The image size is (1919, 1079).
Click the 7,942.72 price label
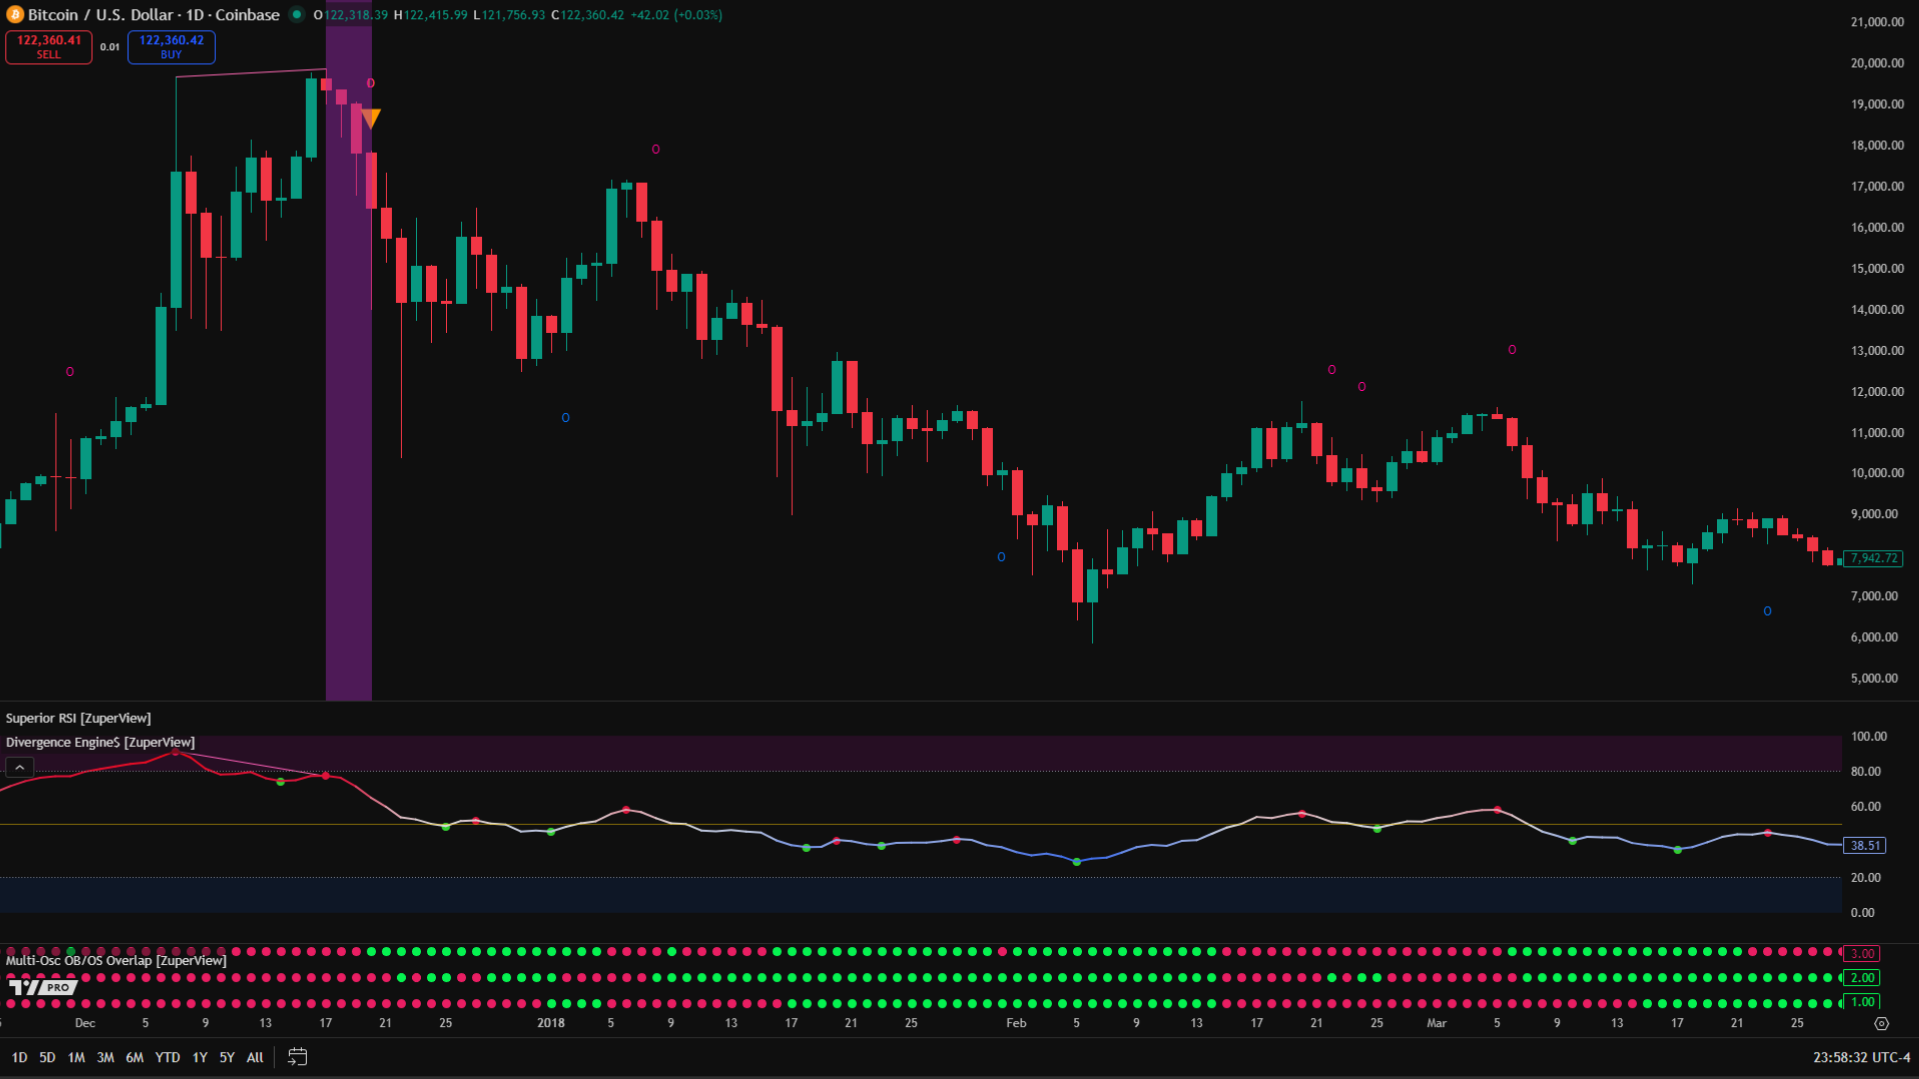click(1872, 558)
